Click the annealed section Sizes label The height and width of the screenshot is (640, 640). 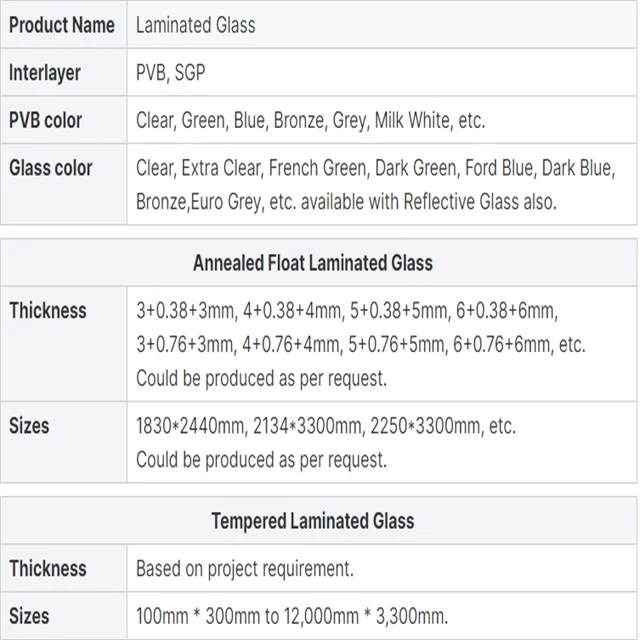pyautogui.click(x=29, y=425)
